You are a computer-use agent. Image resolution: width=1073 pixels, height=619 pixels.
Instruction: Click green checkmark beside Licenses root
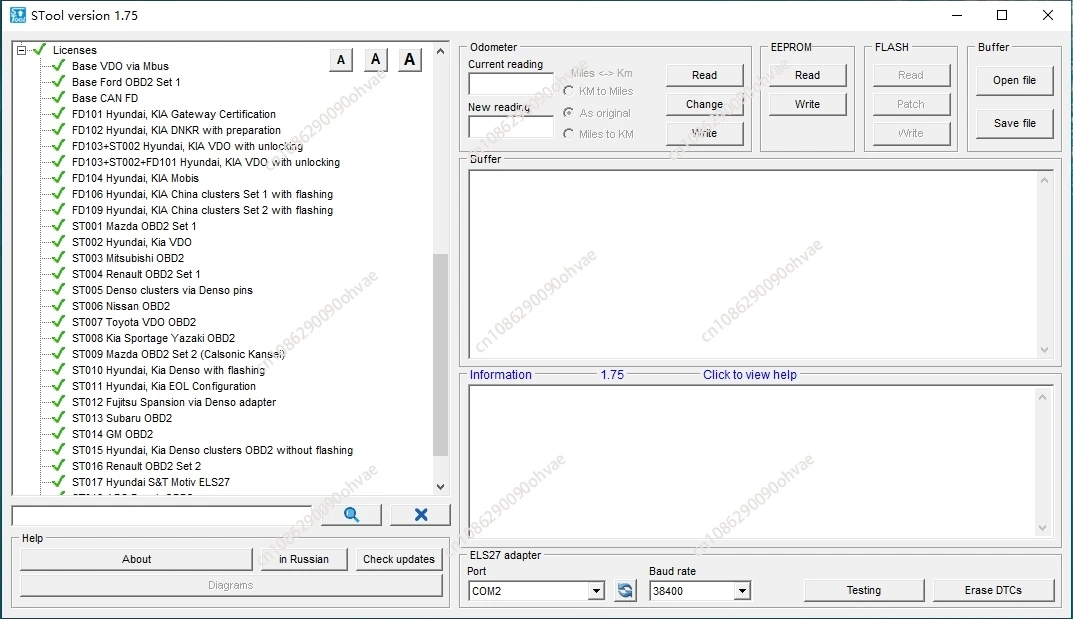(x=40, y=50)
